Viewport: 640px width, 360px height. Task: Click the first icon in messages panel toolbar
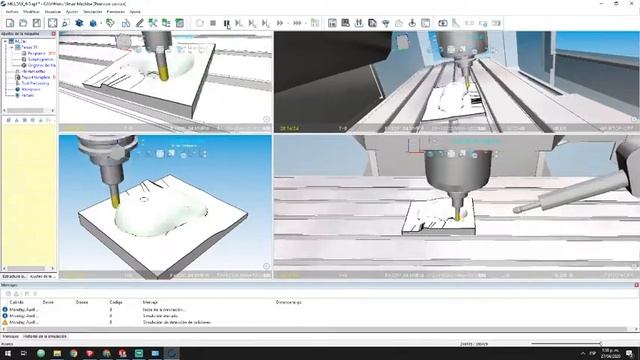[8, 294]
